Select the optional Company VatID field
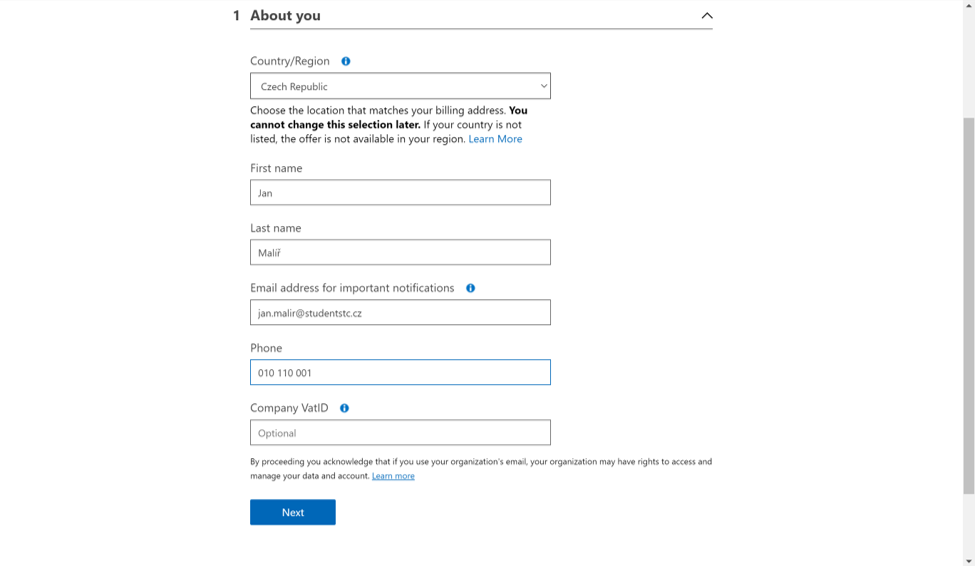This screenshot has width=975, height=566. pyautogui.click(x=400, y=433)
